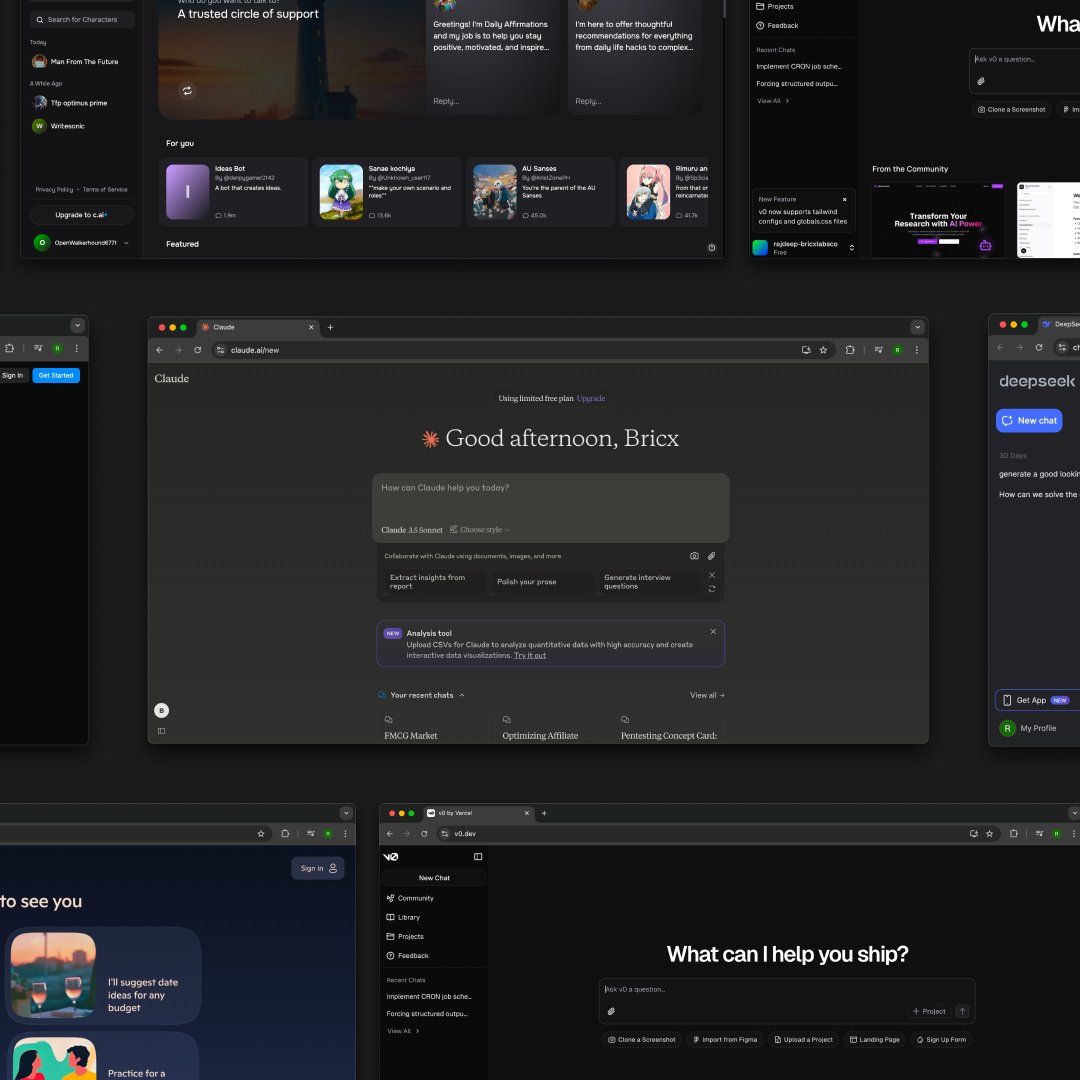Click Extract insights from report suggestion
Image resolution: width=1080 pixels, height=1080 pixels.
tap(435, 582)
